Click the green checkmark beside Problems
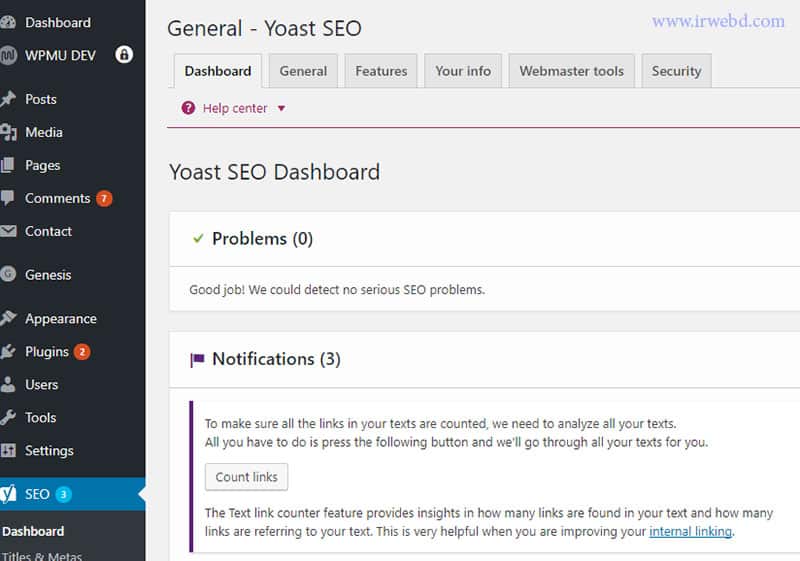800x561 pixels. point(198,238)
